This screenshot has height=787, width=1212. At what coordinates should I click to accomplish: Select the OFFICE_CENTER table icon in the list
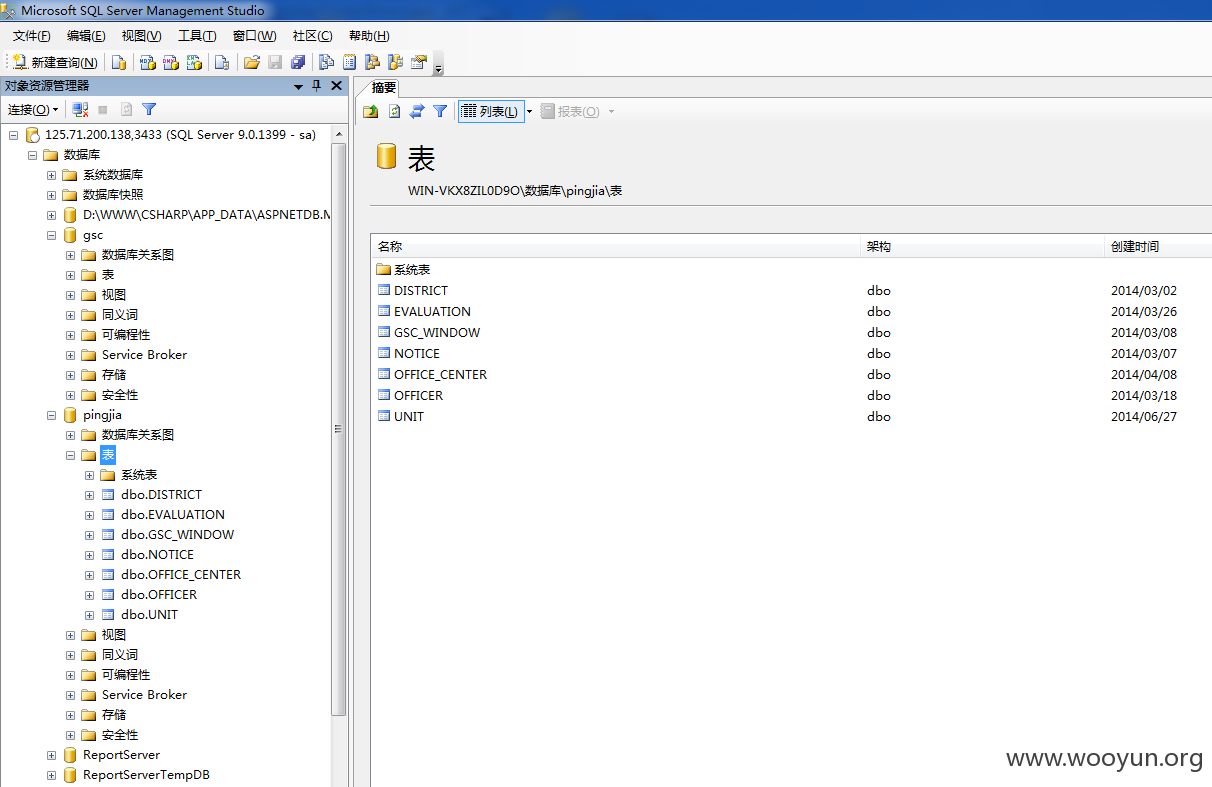[384, 374]
